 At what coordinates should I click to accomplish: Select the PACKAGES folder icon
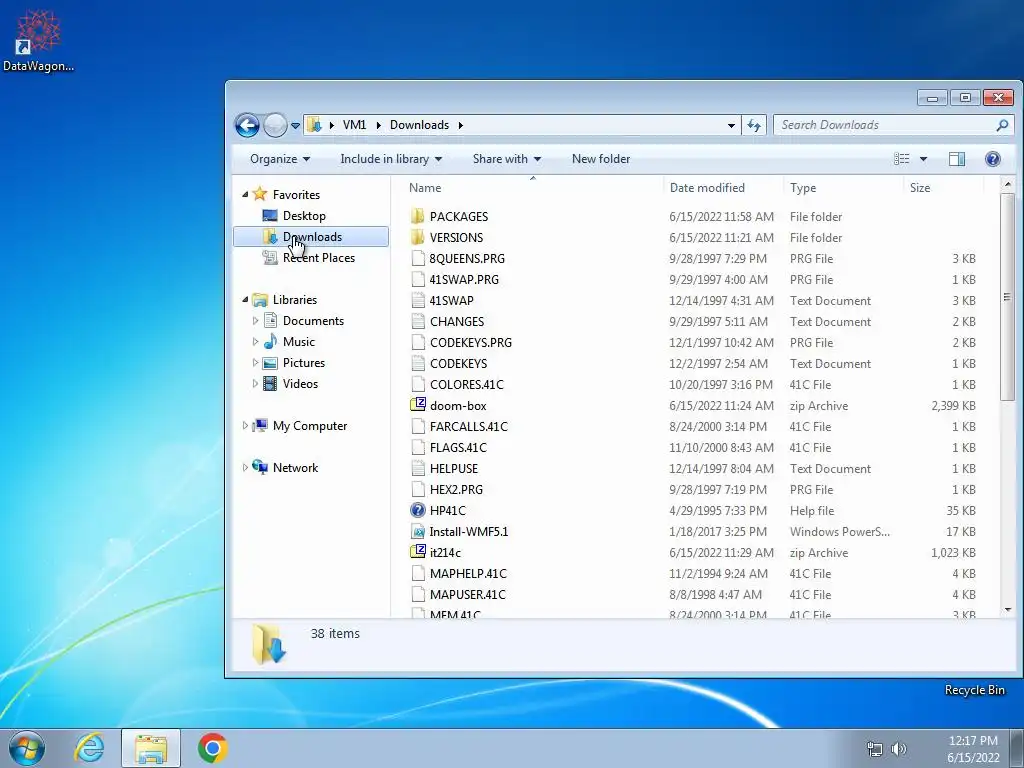(418, 216)
